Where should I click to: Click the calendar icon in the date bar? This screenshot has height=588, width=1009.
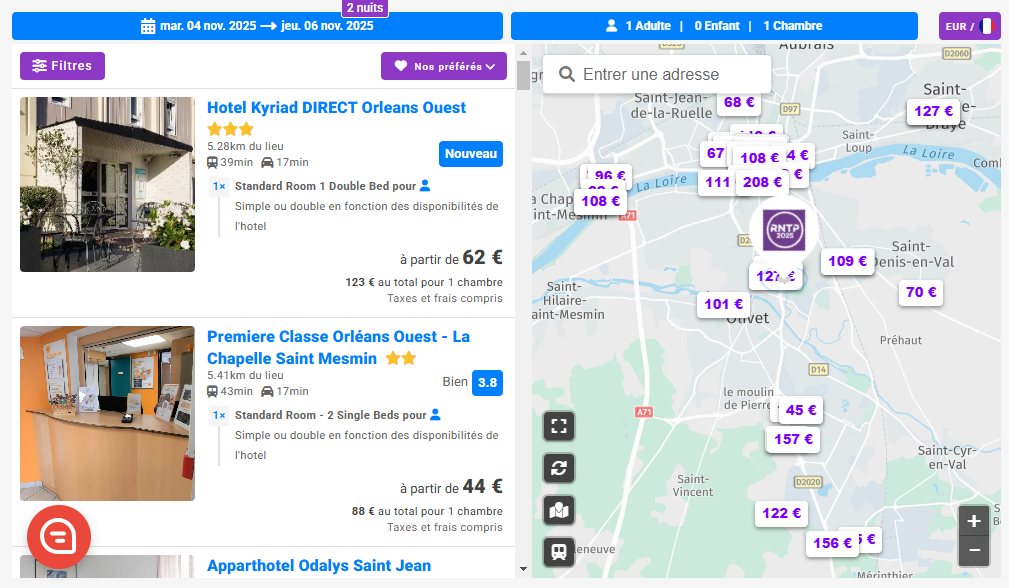tap(148, 26)
